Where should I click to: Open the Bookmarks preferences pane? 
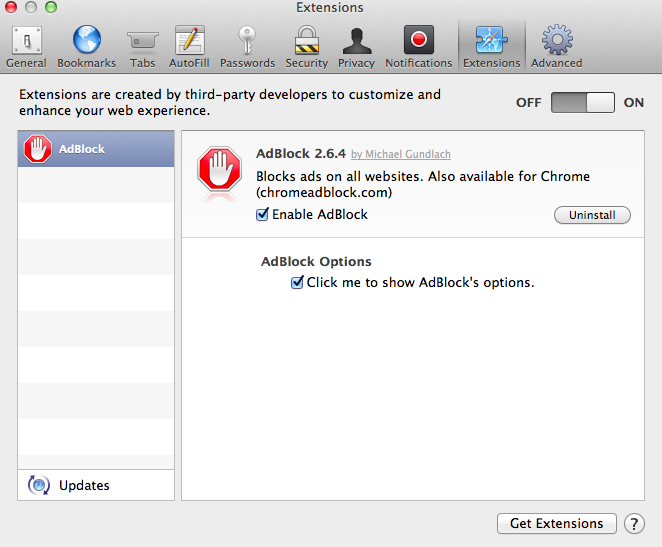[x=86, y=46]
